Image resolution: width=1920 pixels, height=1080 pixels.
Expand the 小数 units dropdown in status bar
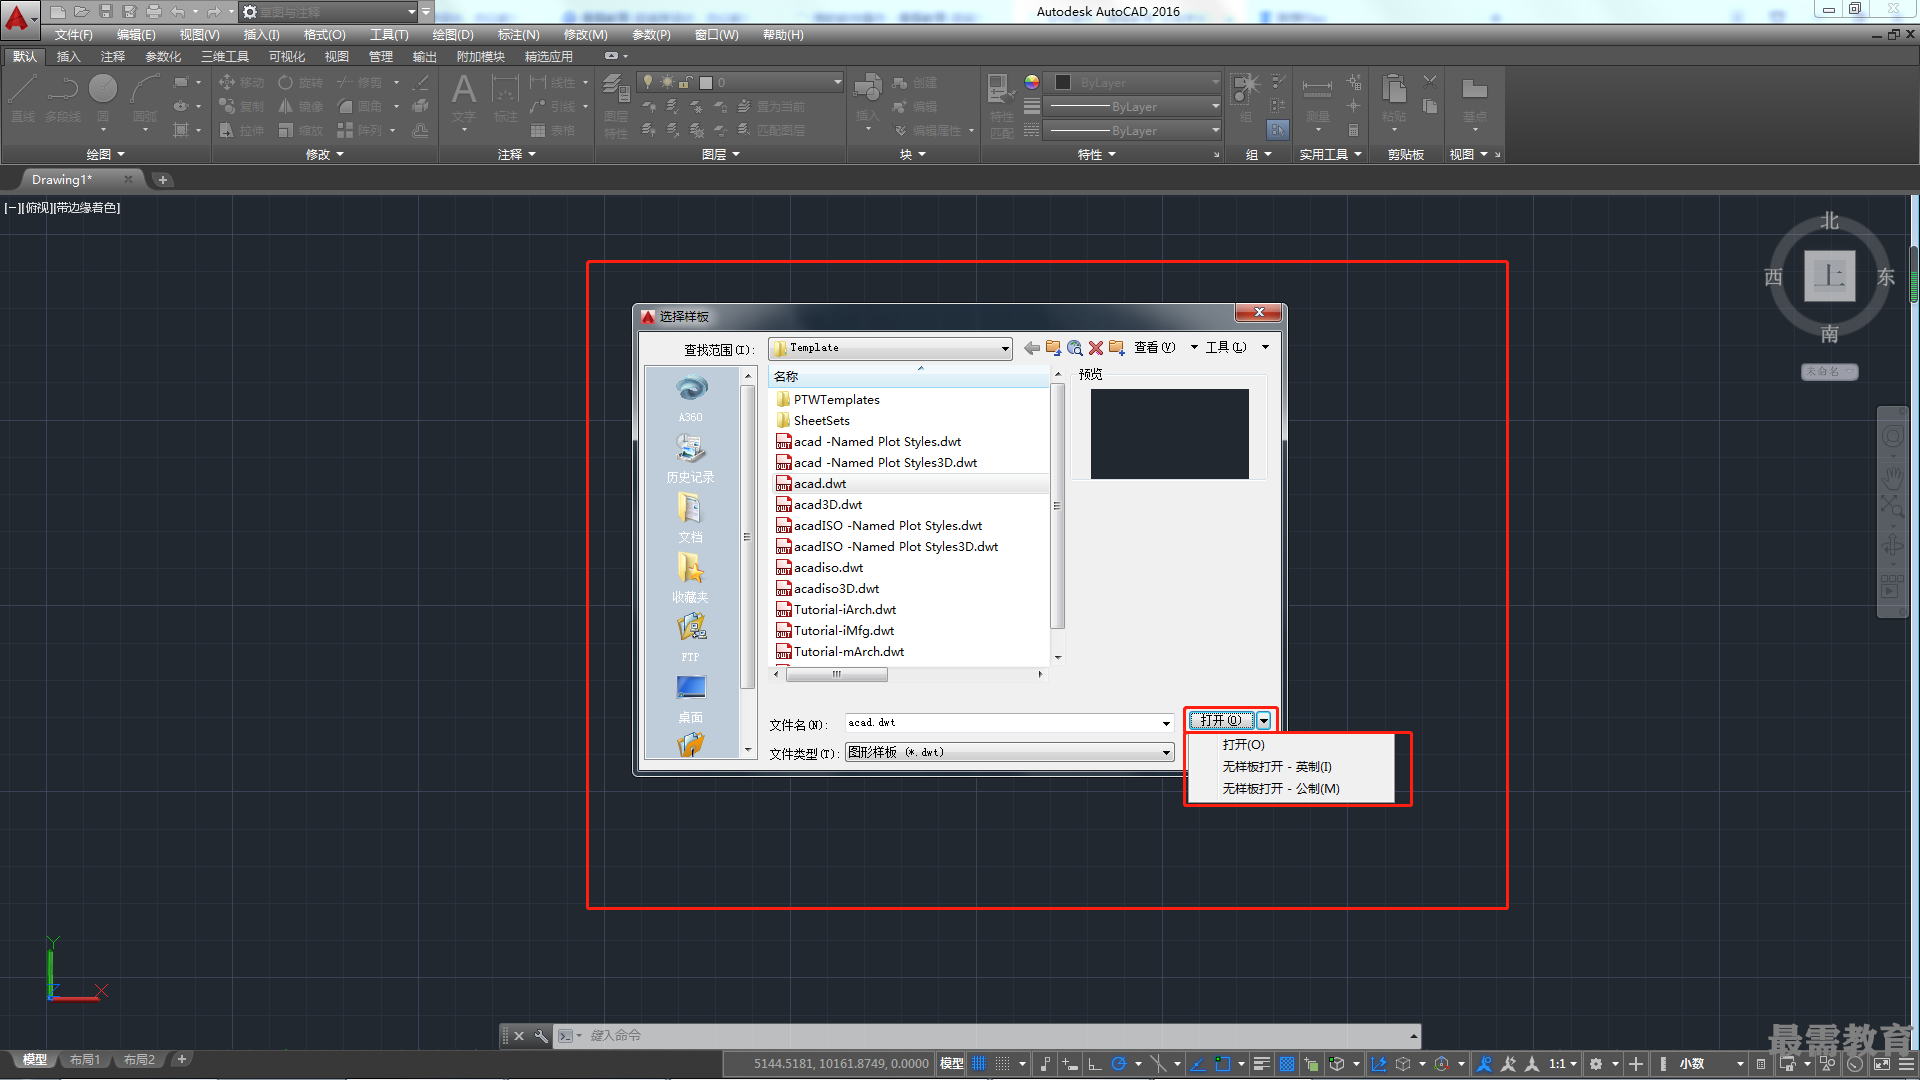(1740, 1064)
